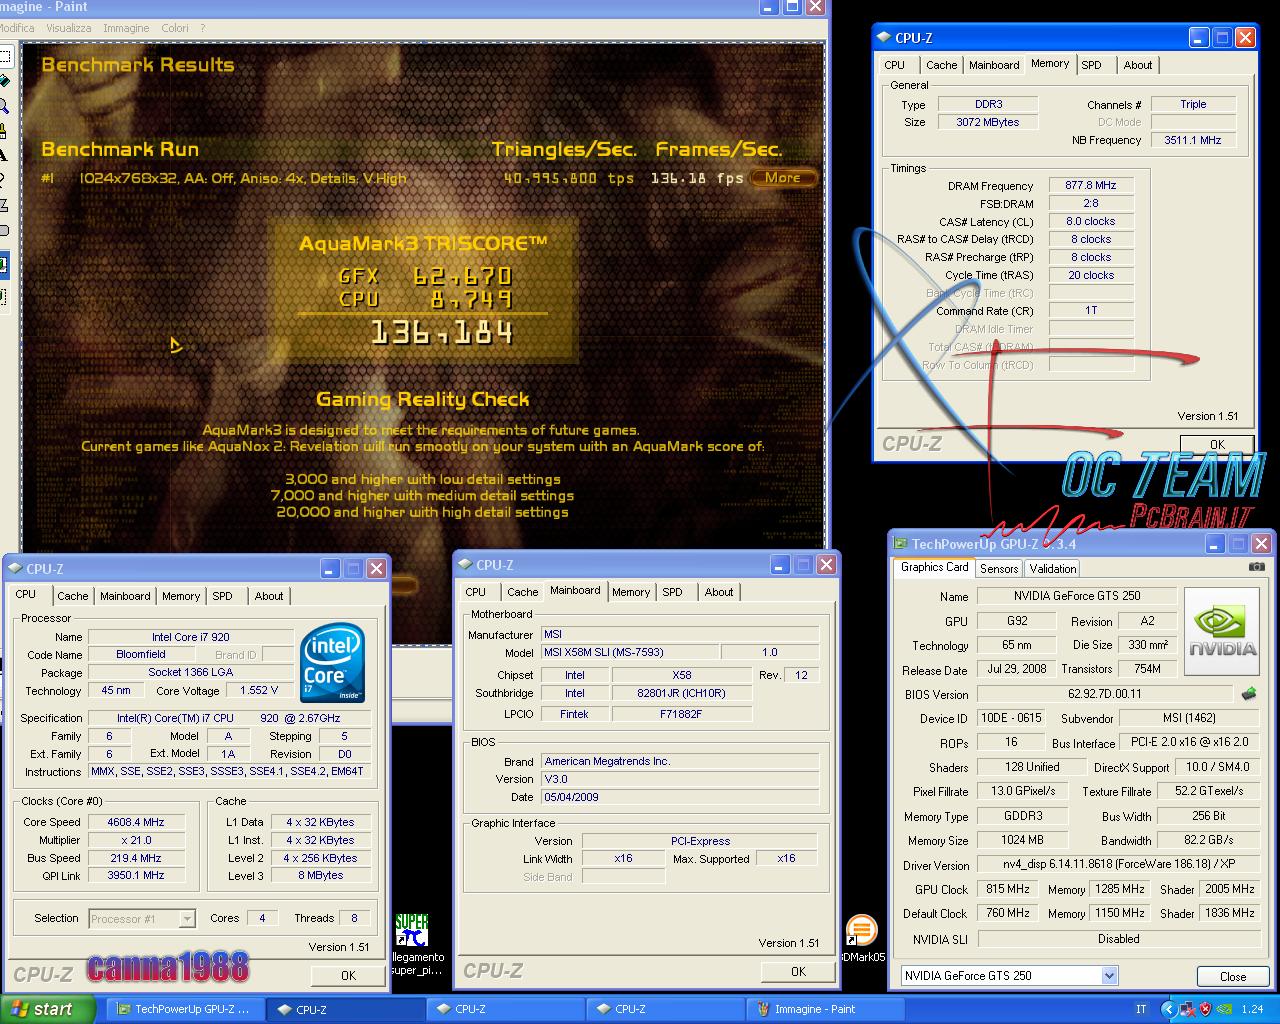Switch to Sensors tab in GPU-Z
The width and height of the screenshot is (1280, 1024).
pos(999,569)
